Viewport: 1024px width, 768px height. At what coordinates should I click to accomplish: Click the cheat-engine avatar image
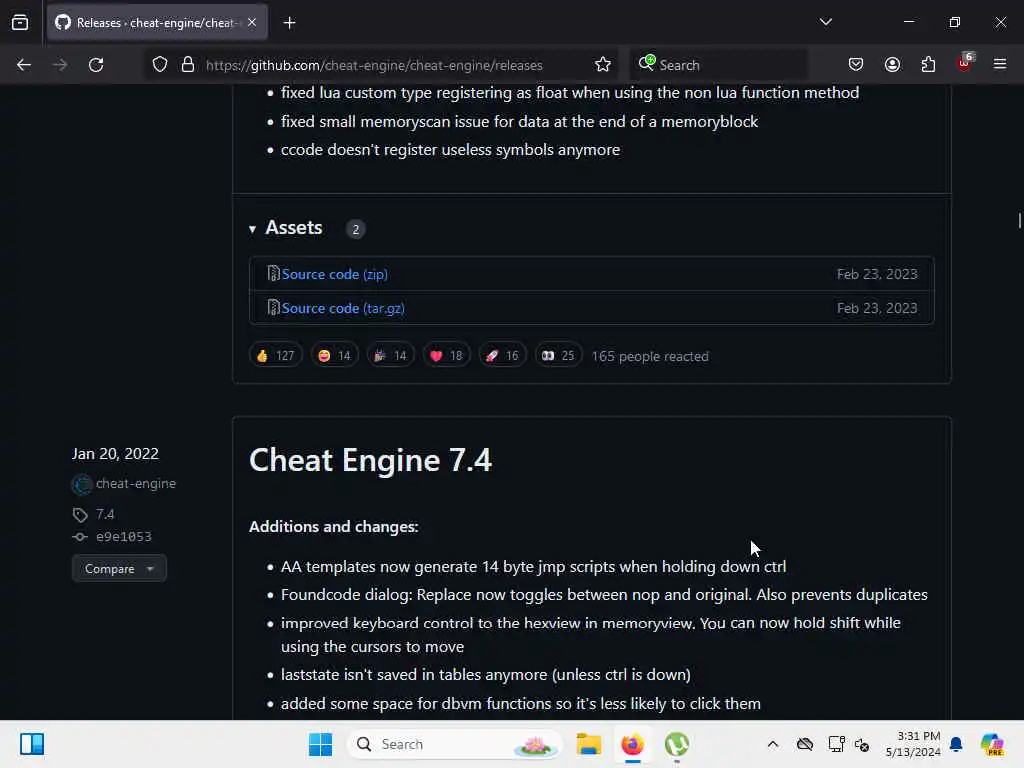click(82, 485)
